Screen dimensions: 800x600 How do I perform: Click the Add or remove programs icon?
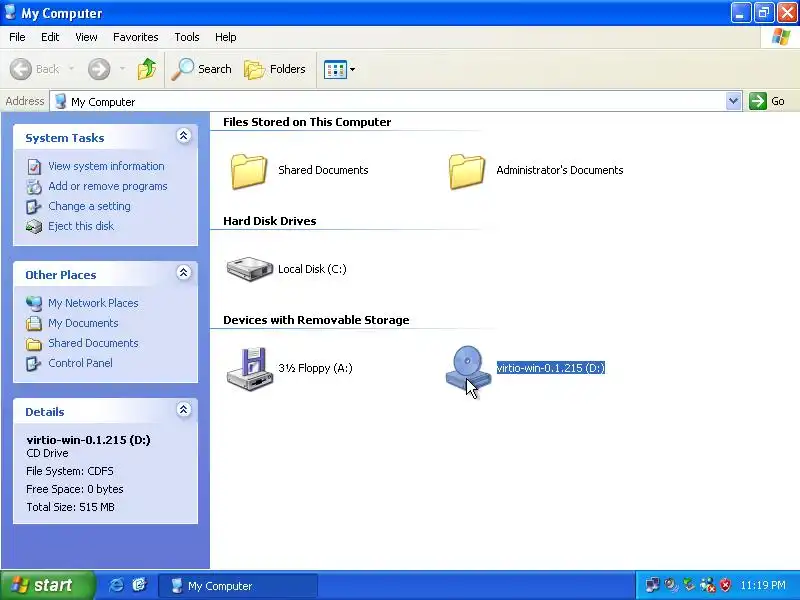[34, 187]
